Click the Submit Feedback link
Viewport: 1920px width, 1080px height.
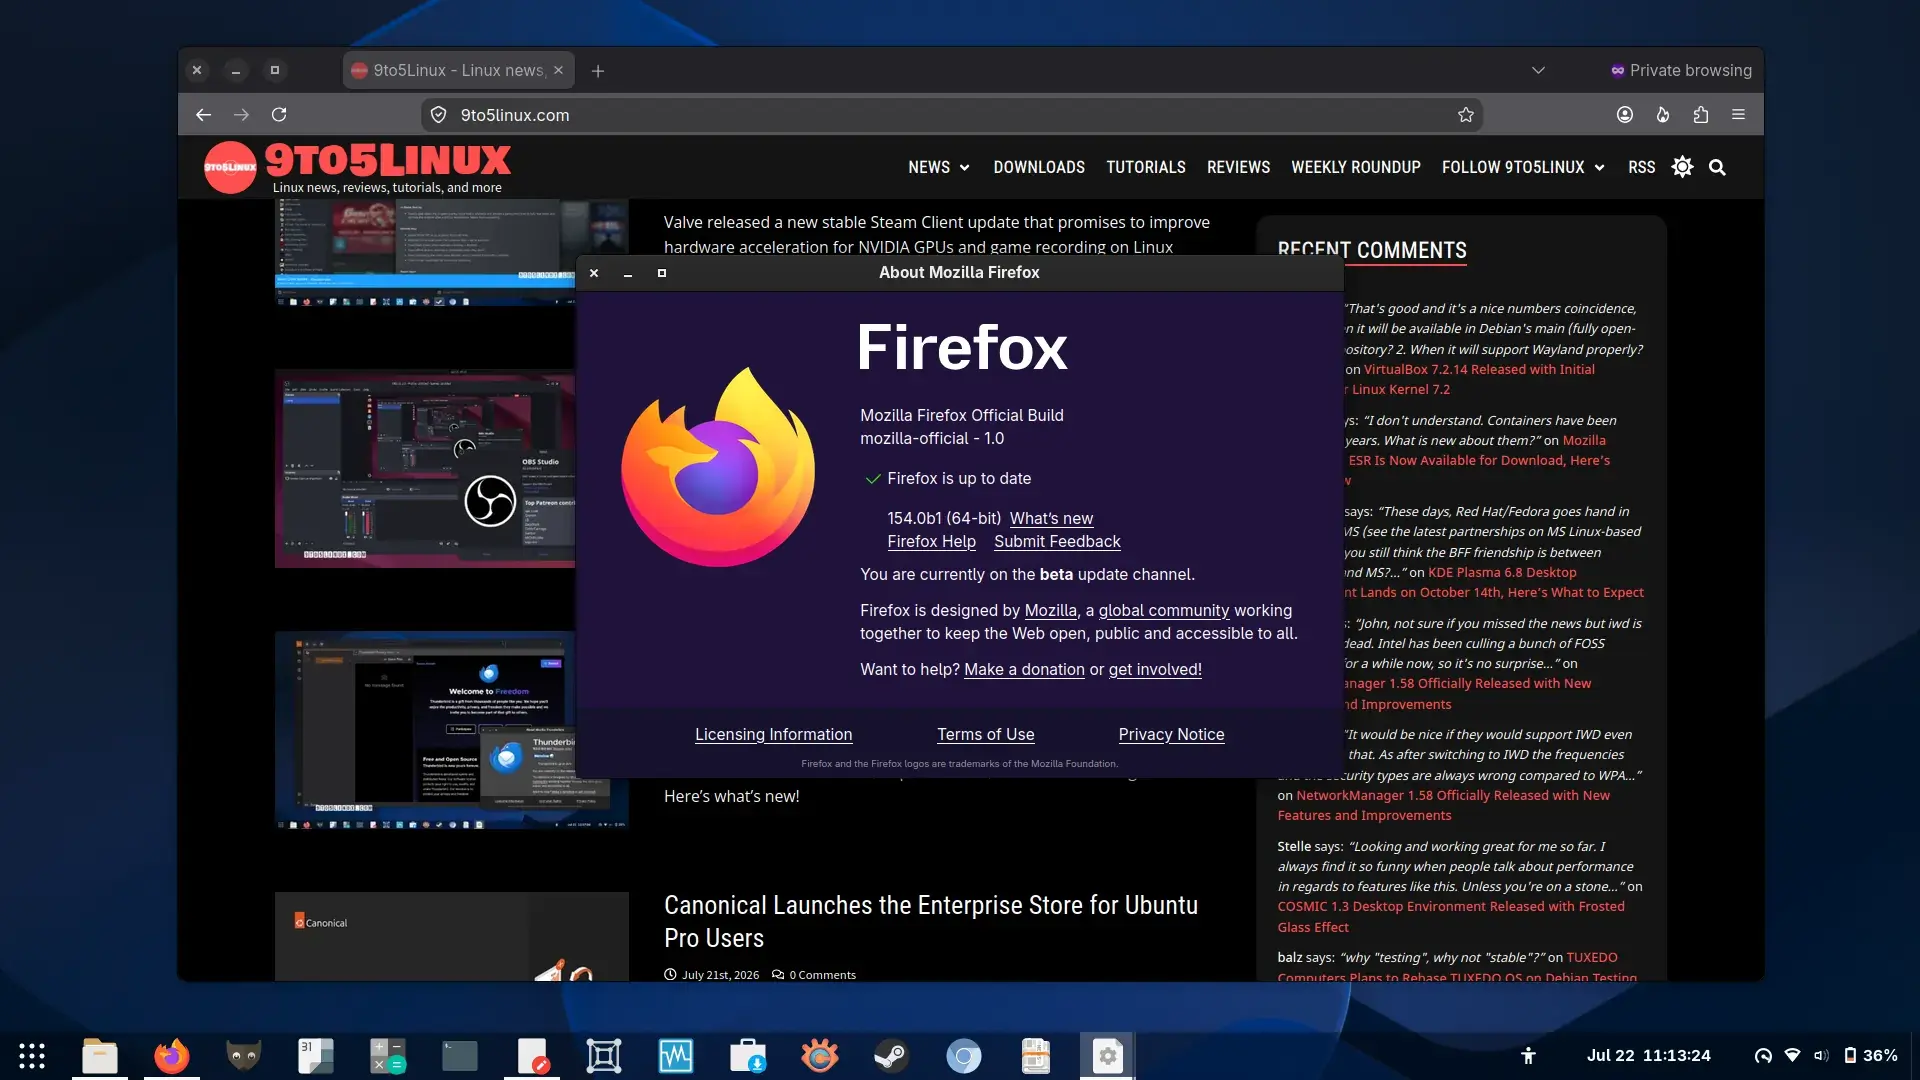1057,541
